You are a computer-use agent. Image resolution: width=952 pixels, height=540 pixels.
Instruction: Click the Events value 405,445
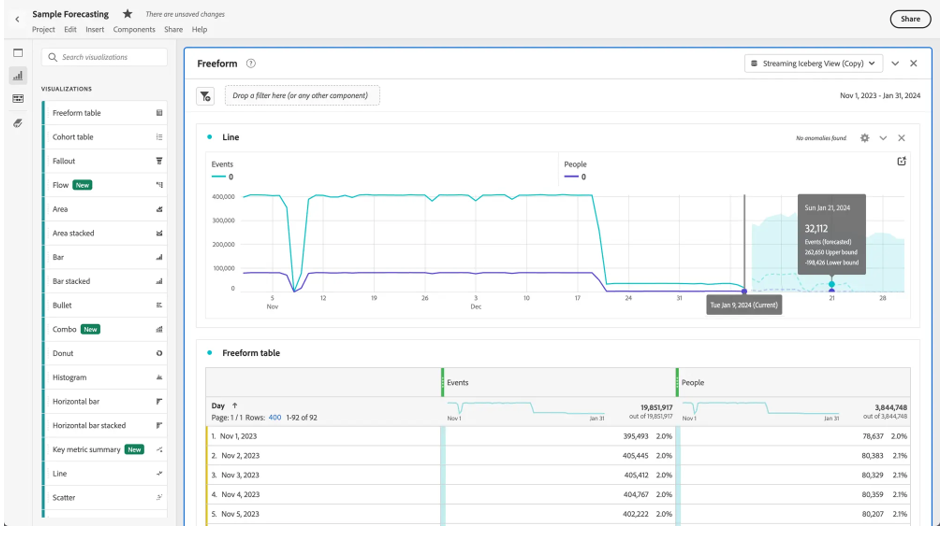coord(635,456)
